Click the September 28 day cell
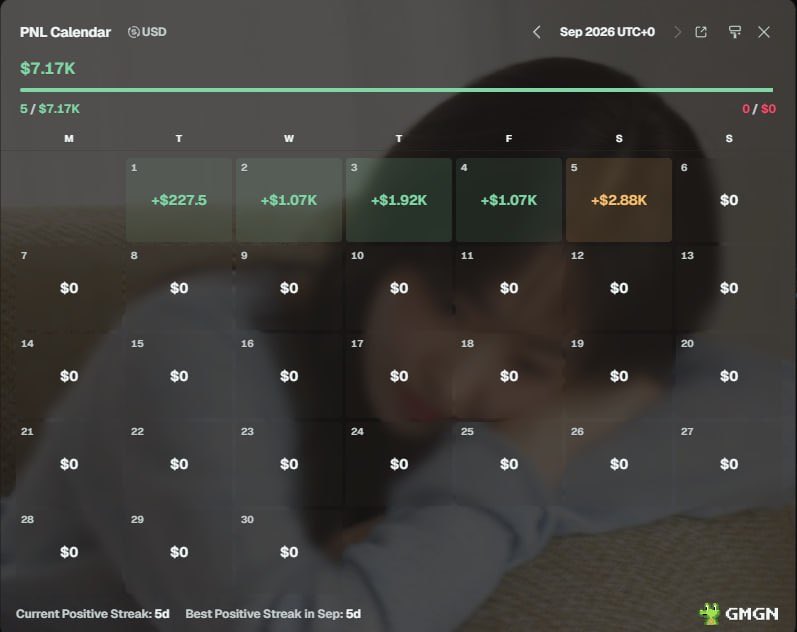This screenshot has height=632, width=797. click(x=69, y=552)
